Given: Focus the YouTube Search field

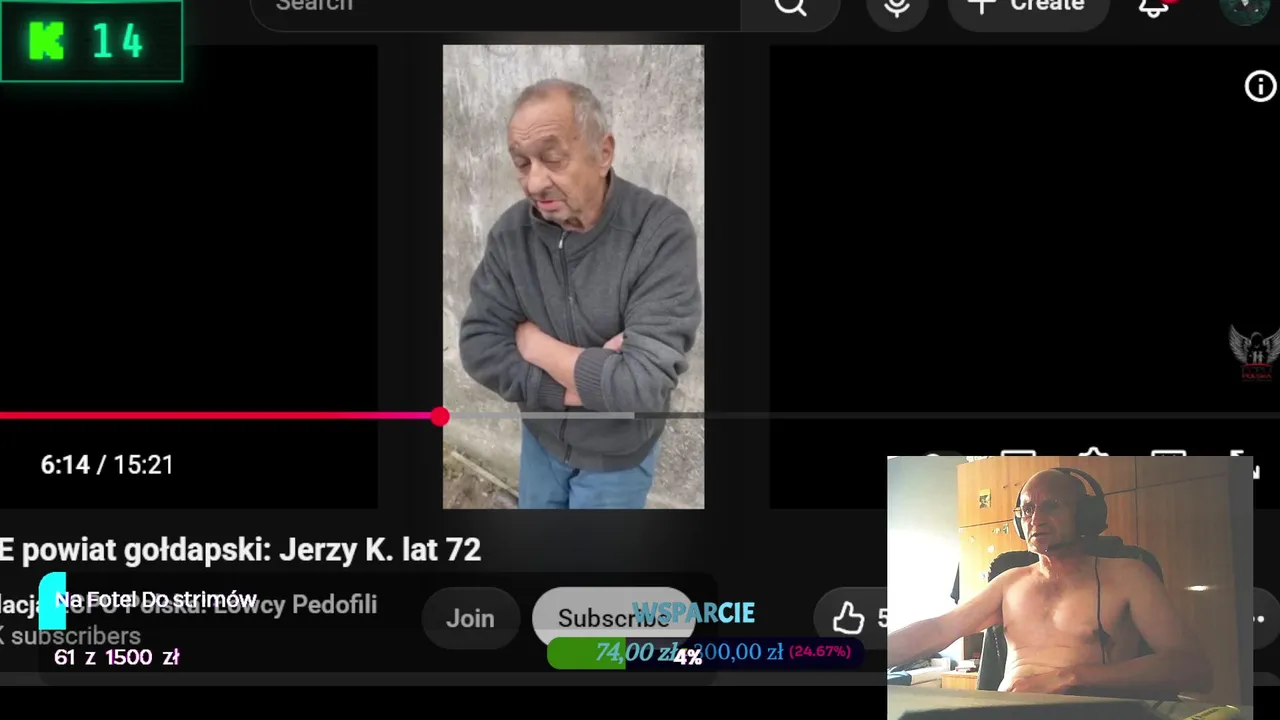Looking at the screenshot, I should pos(496,8).
